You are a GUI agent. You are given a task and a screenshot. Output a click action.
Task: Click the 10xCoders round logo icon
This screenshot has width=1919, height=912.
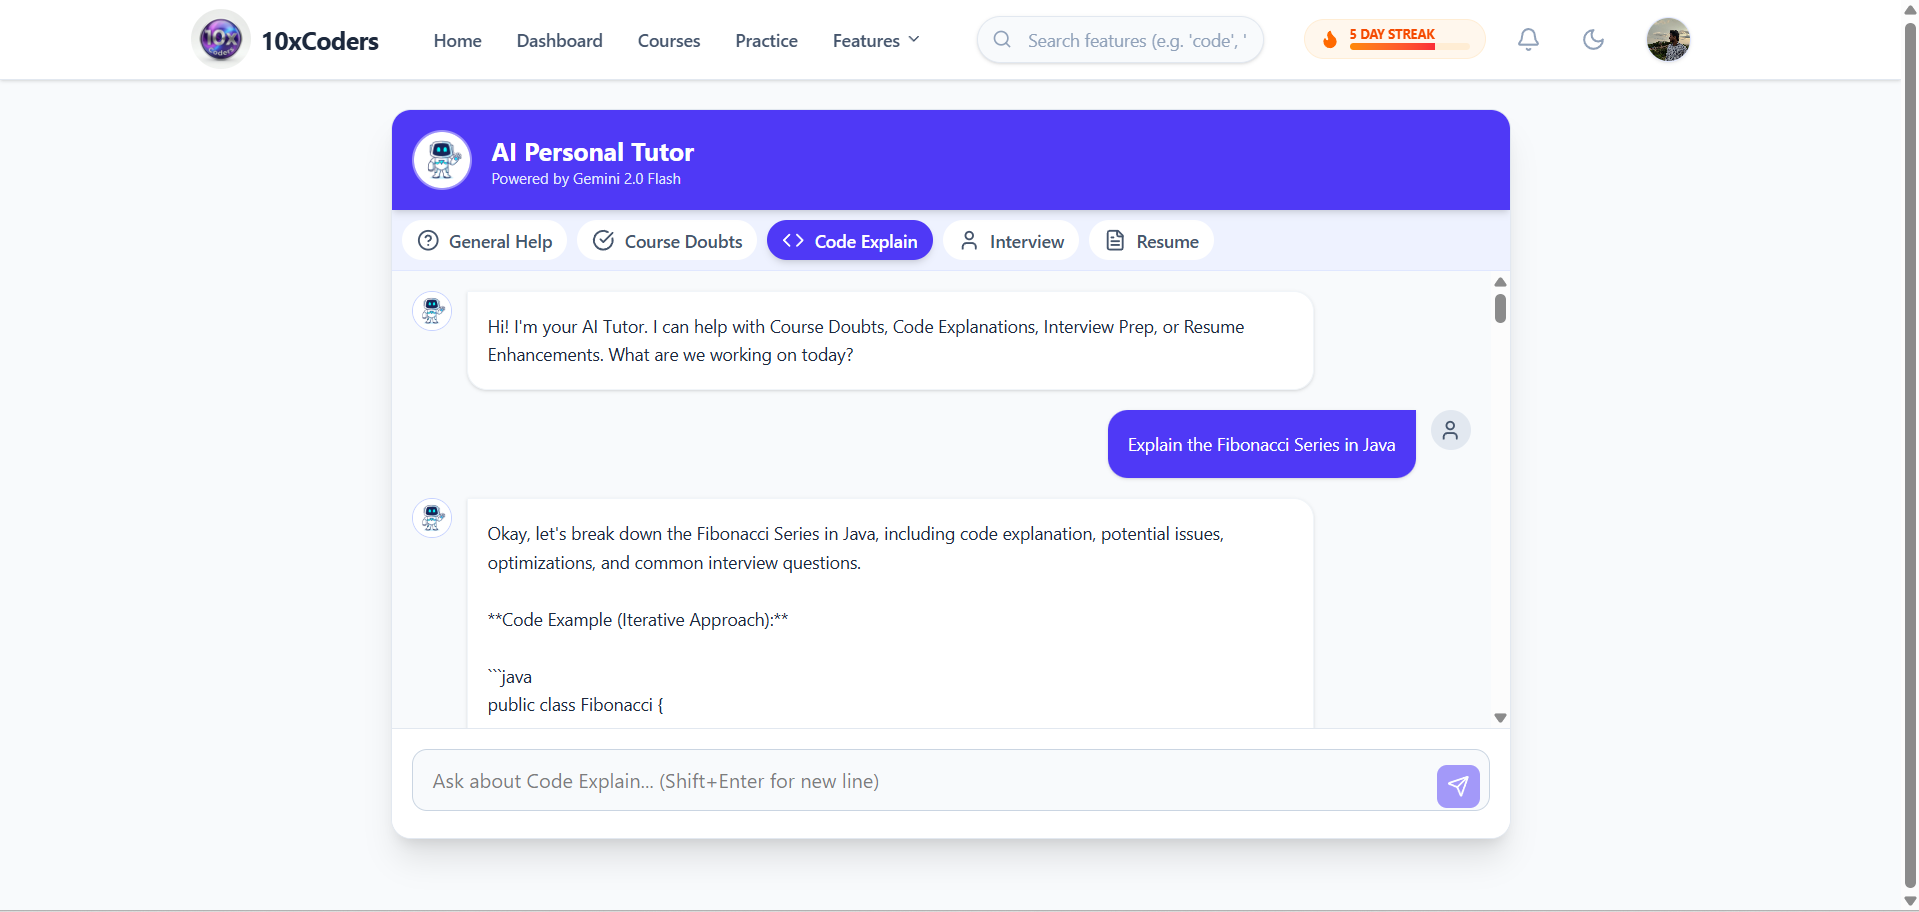pos(220,40)
